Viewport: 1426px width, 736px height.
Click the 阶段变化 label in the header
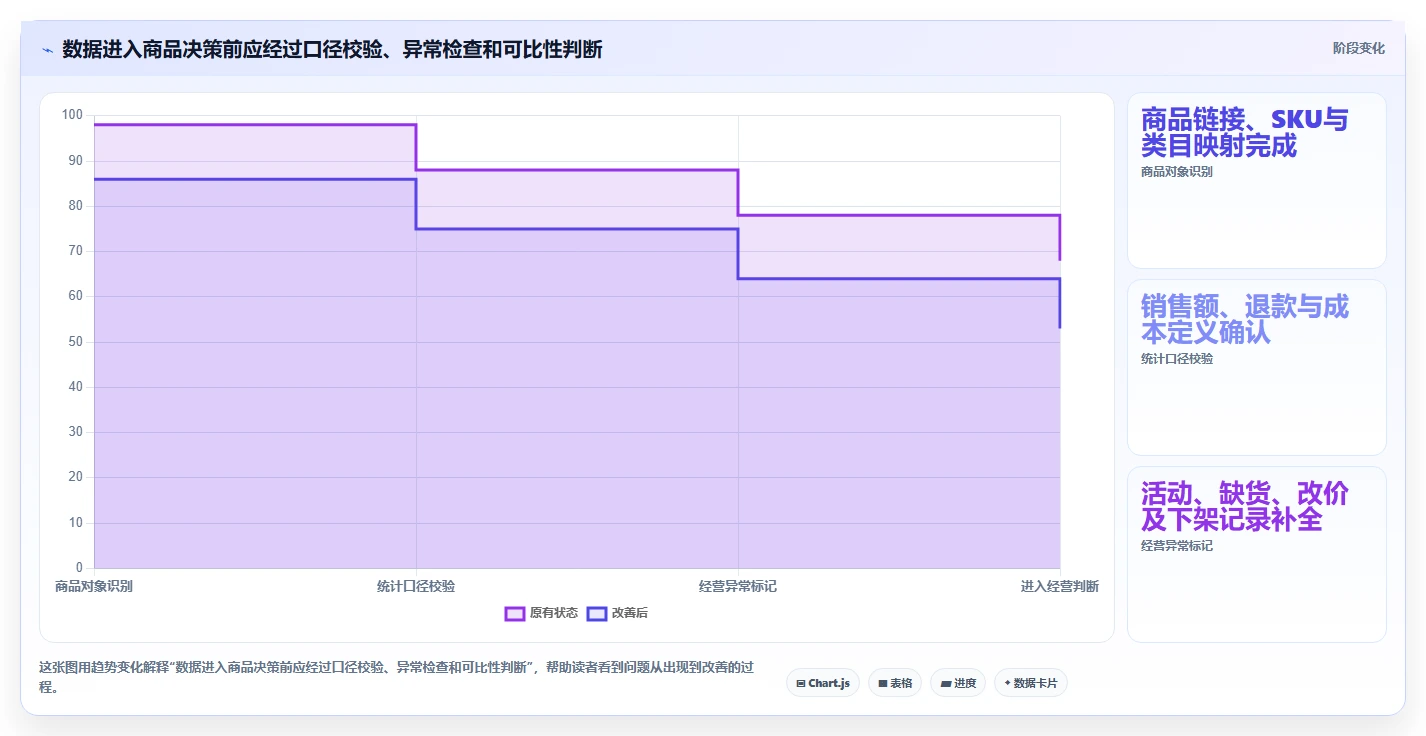click(x=1358, y=48)
